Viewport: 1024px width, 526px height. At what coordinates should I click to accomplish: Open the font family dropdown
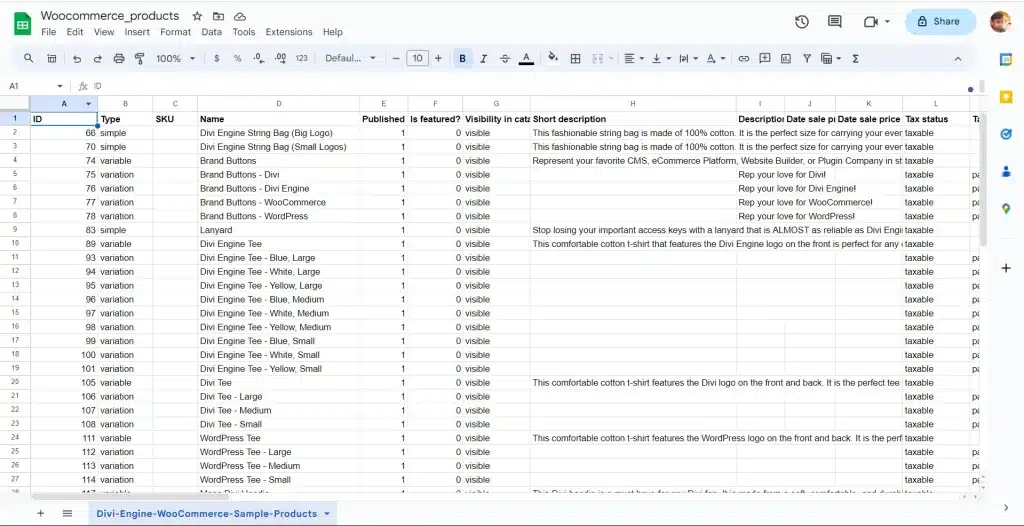point(351,59)
